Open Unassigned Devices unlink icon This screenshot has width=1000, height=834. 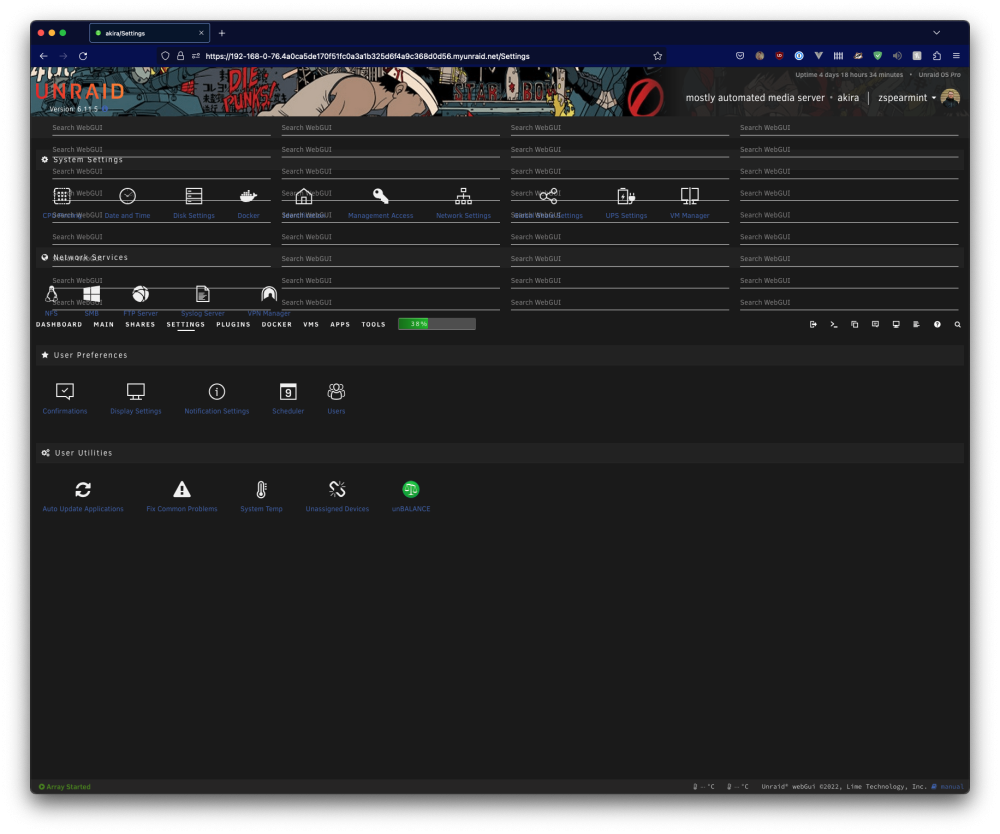point(337,490)
